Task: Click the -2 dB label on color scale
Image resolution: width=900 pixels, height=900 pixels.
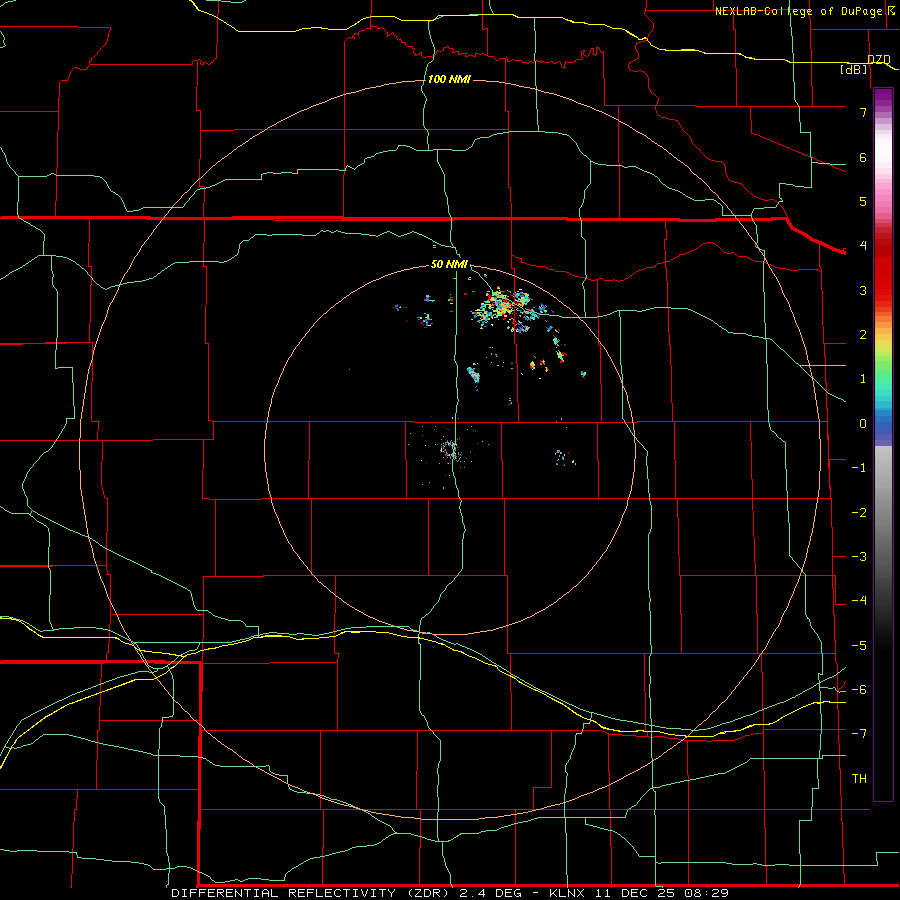Action: pyautogui.click(x=859, y=513)
